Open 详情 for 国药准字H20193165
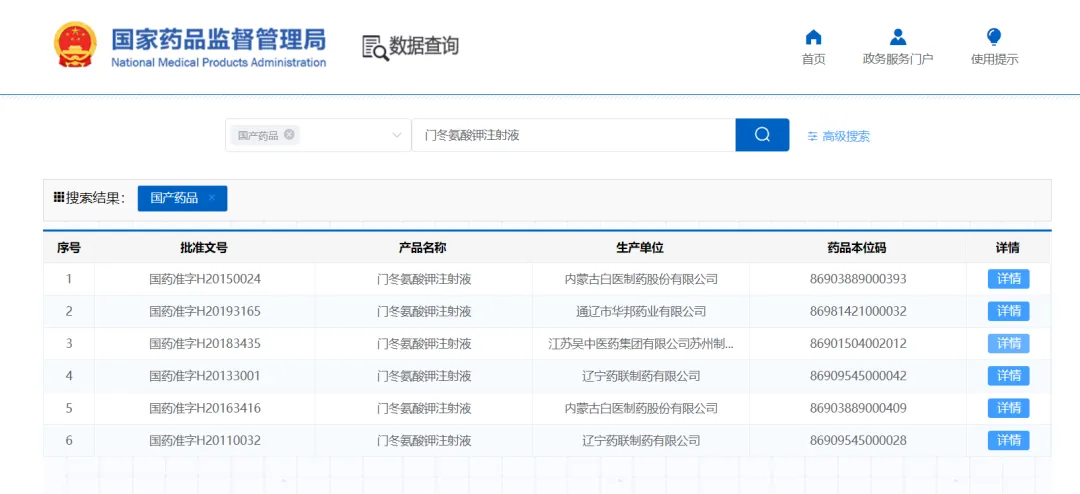1080x494 pixels. [x=1008, y=311]
